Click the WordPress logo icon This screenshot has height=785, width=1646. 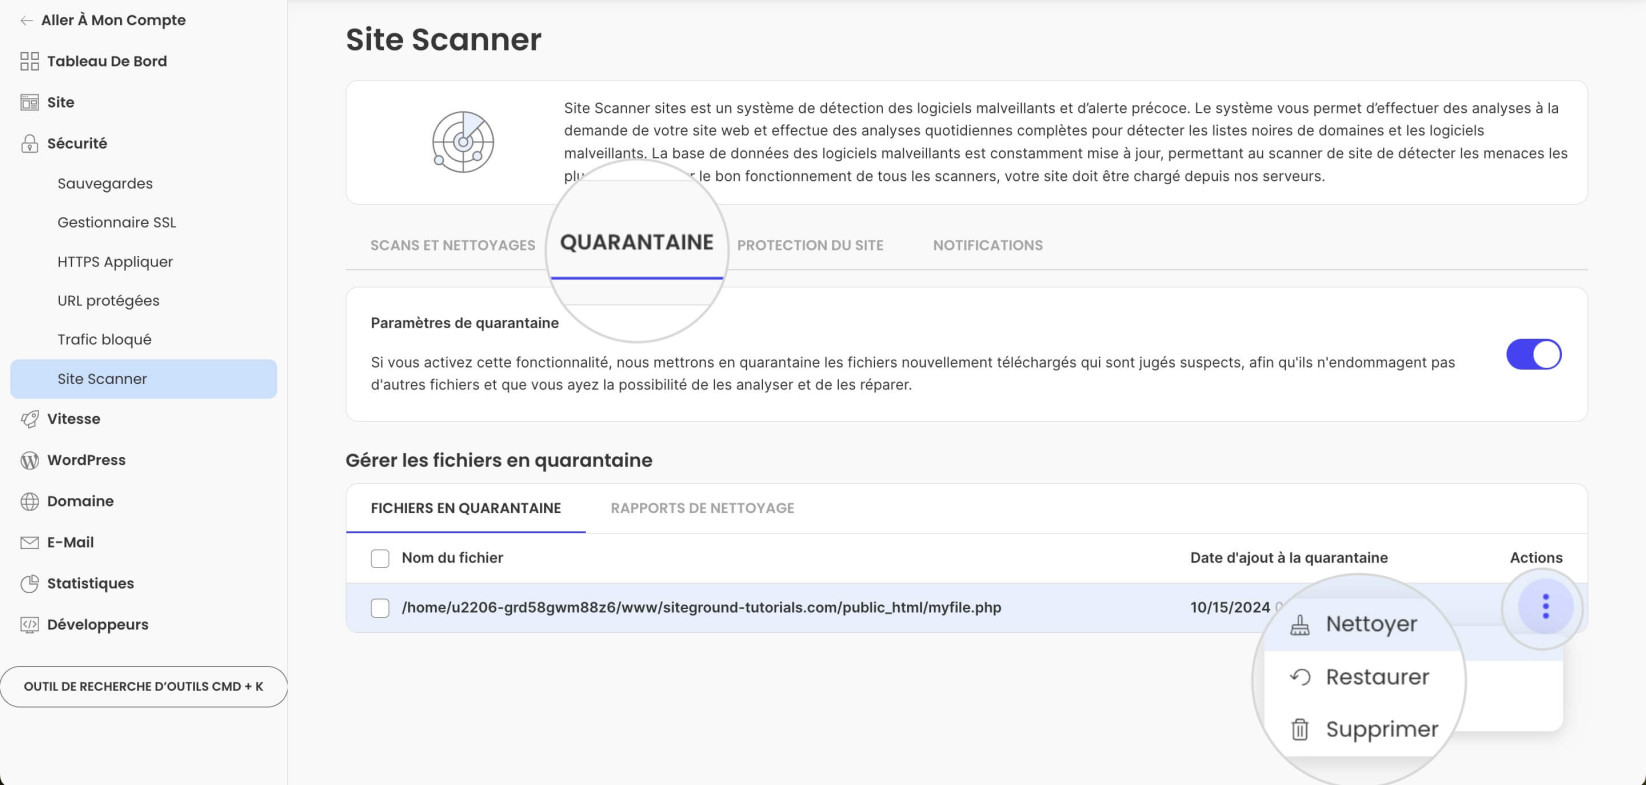click(30, 460)
